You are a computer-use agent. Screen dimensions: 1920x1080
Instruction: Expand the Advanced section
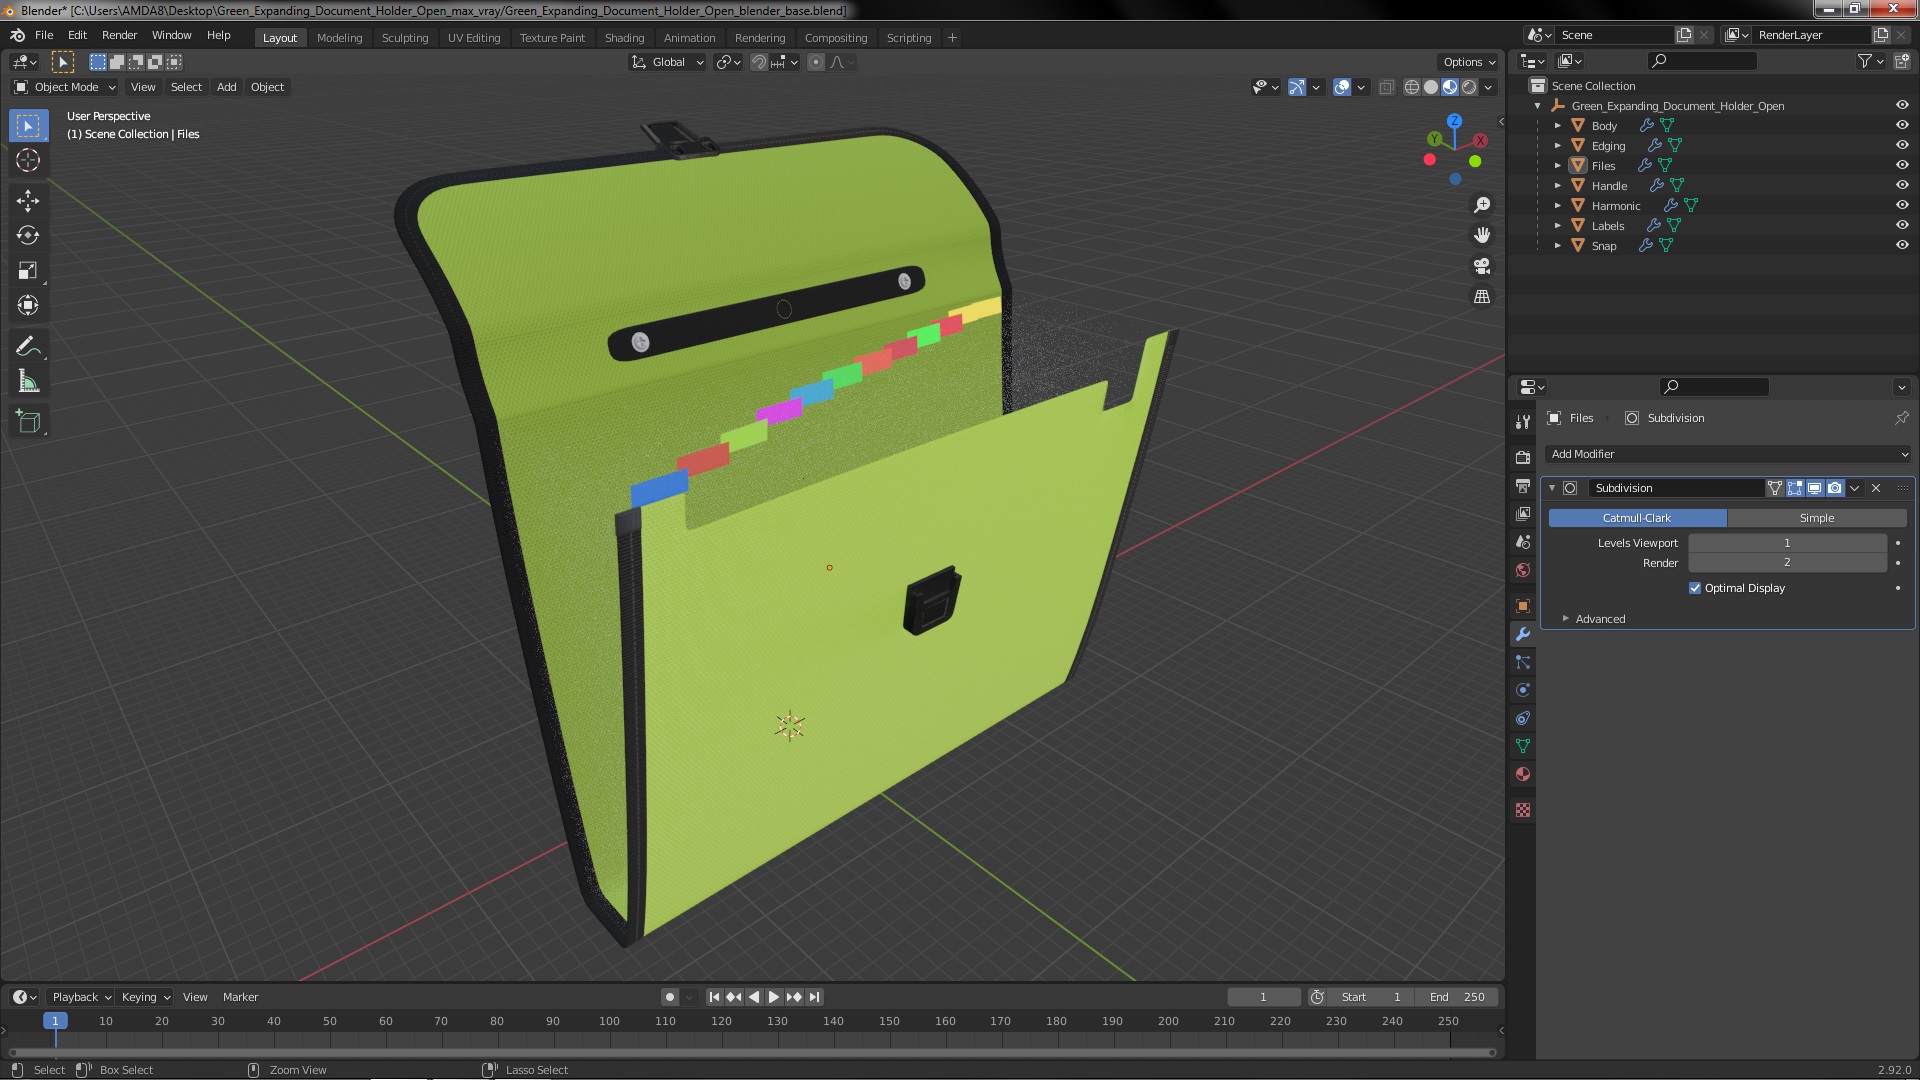[x=1599, y=619]
